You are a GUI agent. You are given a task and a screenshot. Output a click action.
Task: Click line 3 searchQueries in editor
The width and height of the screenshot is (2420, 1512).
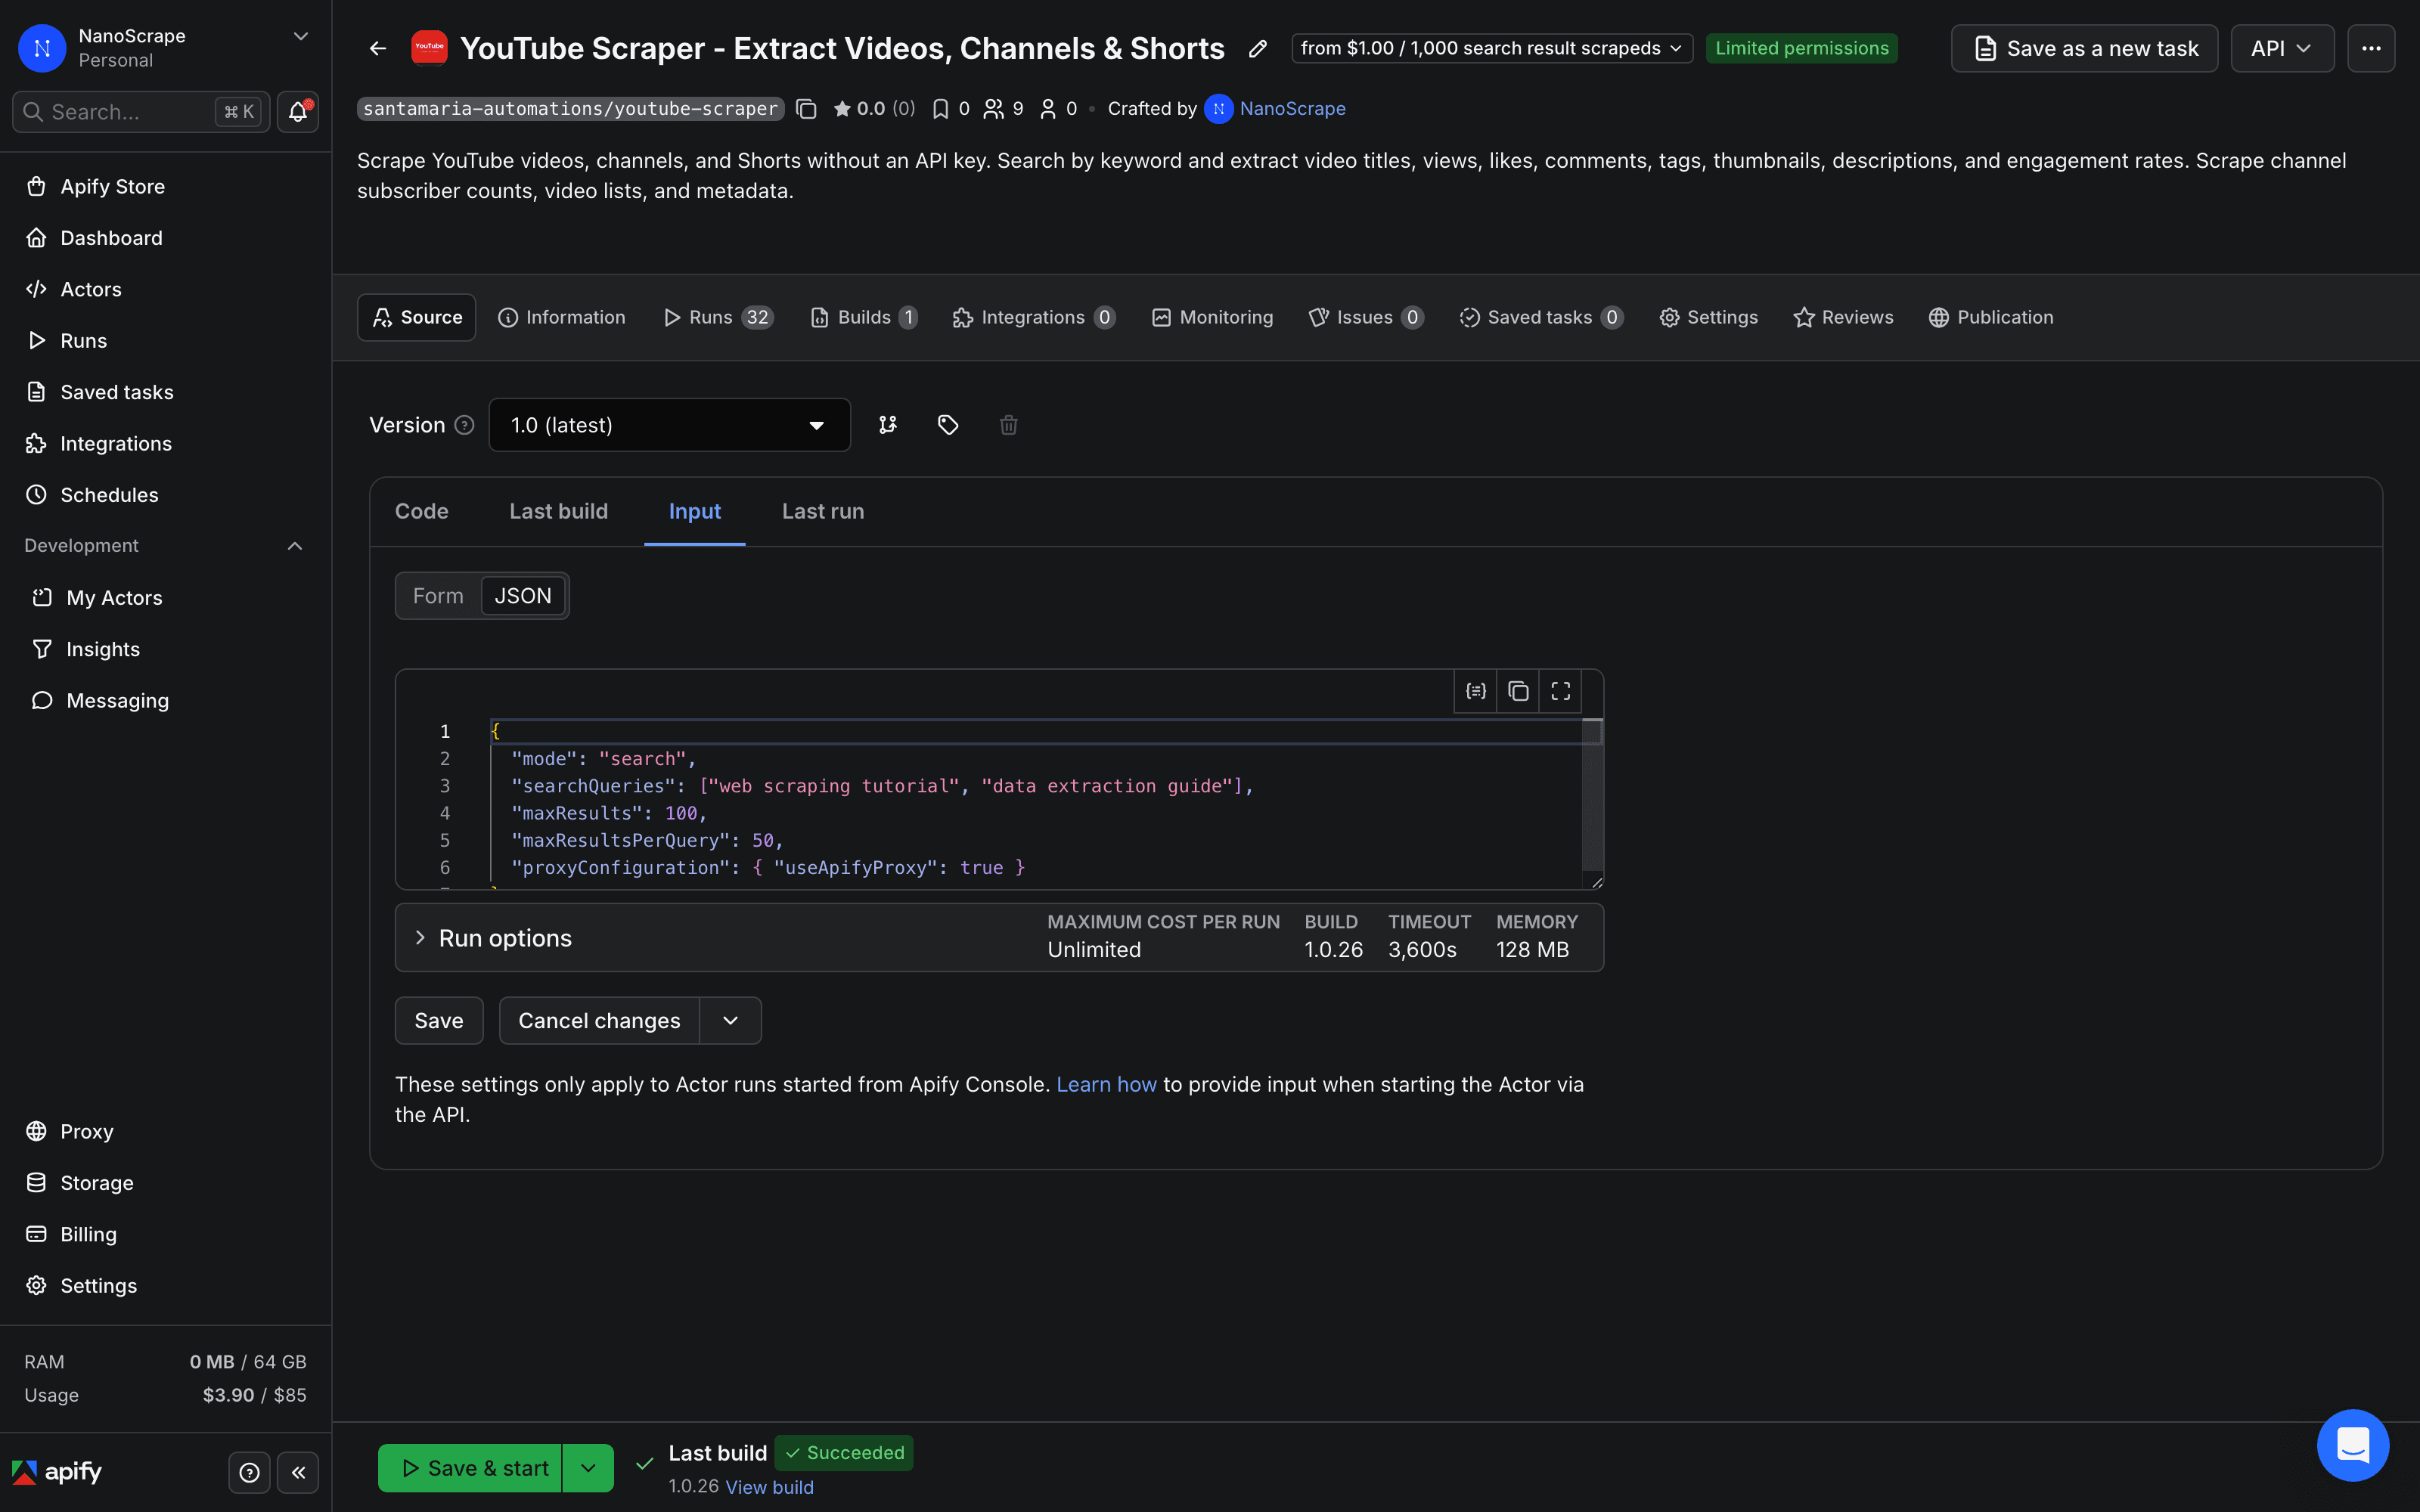[x=881, y=786]
